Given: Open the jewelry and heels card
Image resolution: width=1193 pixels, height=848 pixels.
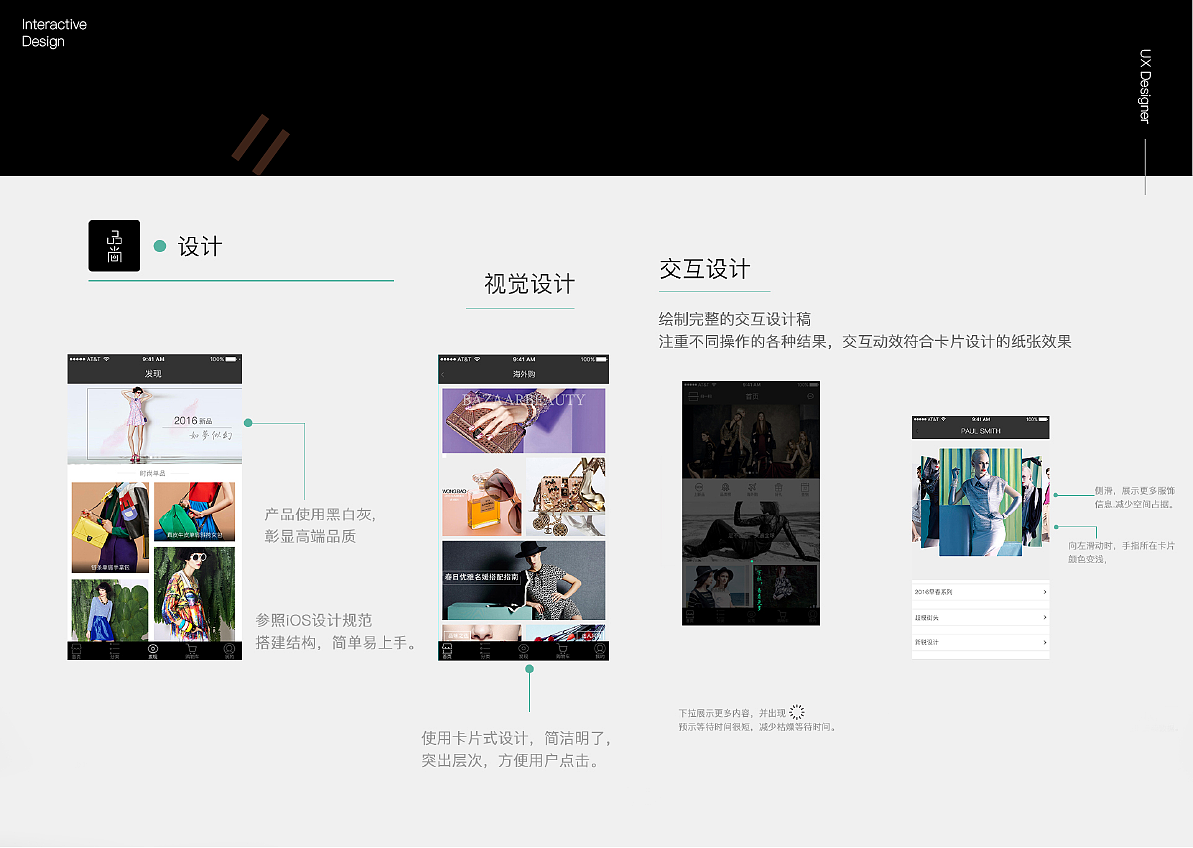Looking at the screenshot, I should click(565, 497).
